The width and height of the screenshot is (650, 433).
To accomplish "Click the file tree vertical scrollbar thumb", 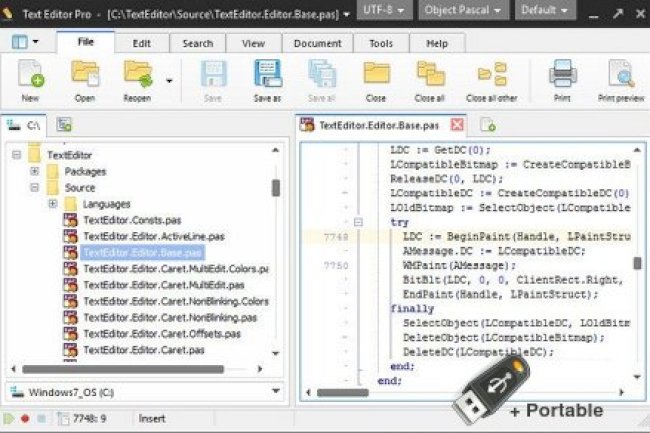I will coord(276,187).
